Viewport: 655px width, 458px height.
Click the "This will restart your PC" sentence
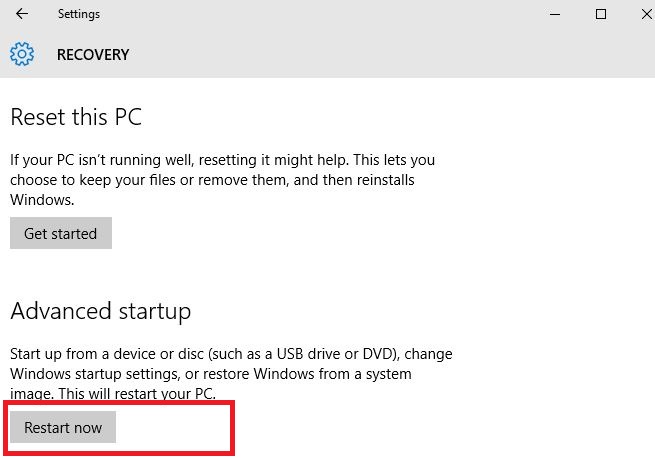137,394
